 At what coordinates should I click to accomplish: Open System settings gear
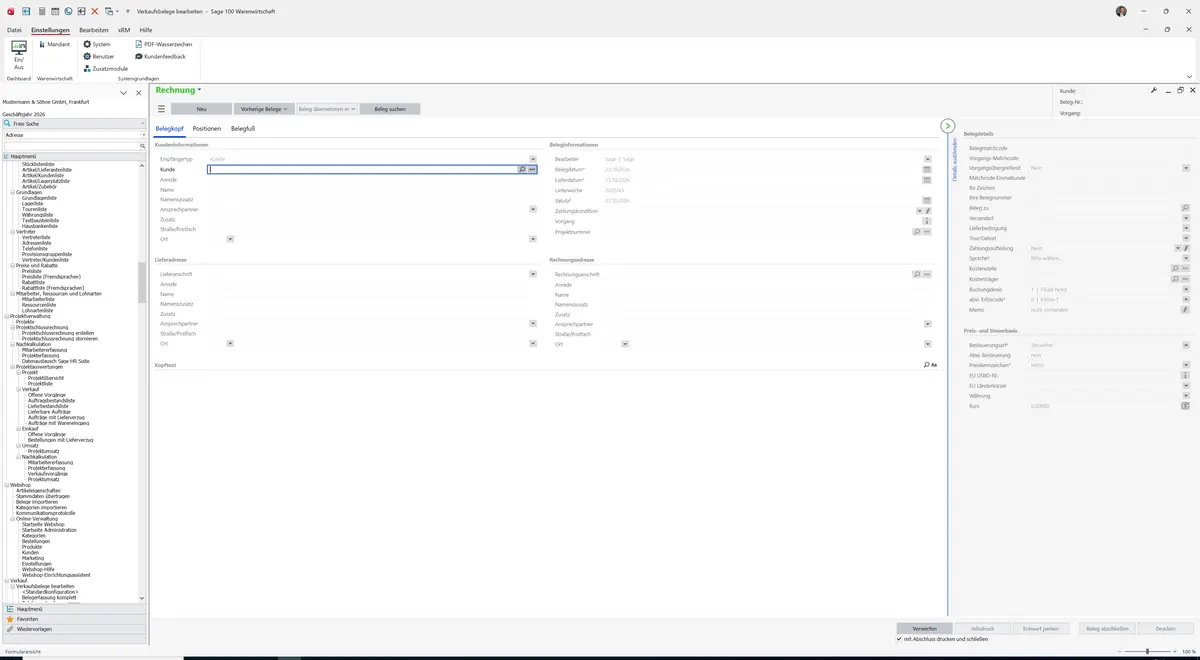tap(97, 45)
